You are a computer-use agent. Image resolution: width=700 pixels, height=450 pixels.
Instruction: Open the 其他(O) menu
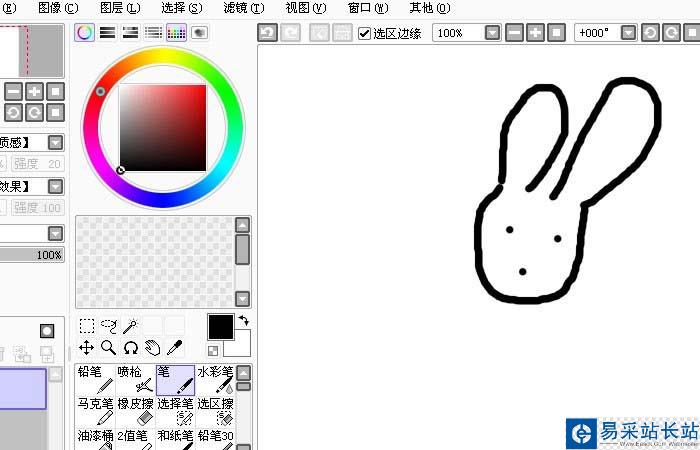click(x=430, y=8)
